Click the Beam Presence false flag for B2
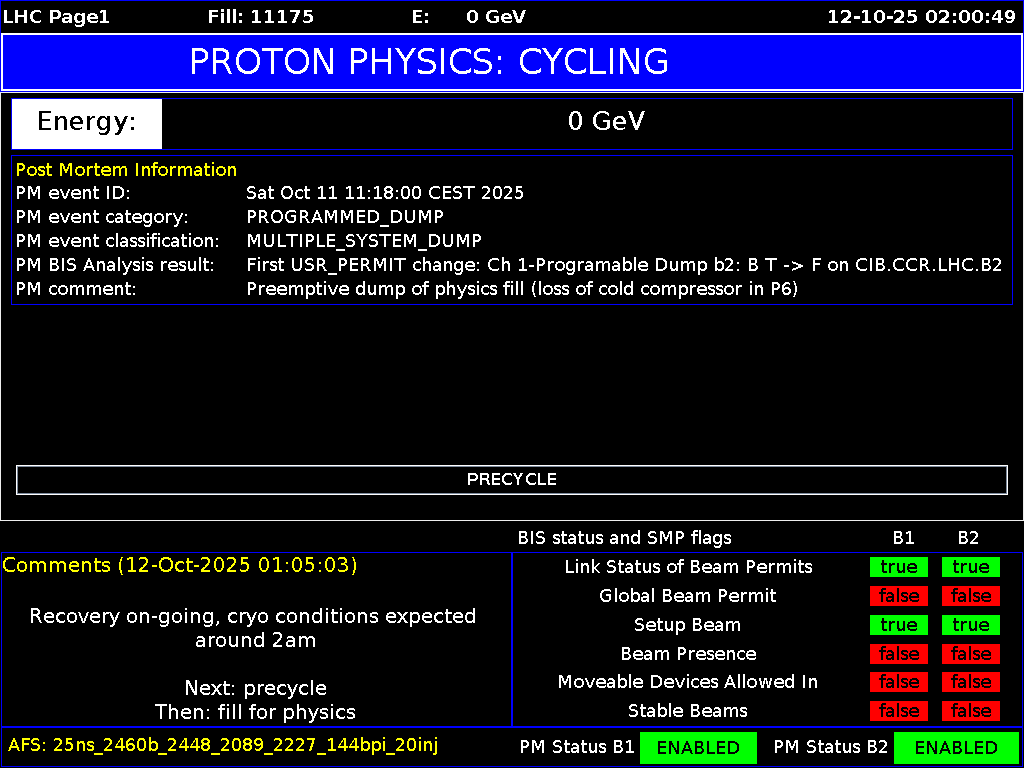 point(969,653)
